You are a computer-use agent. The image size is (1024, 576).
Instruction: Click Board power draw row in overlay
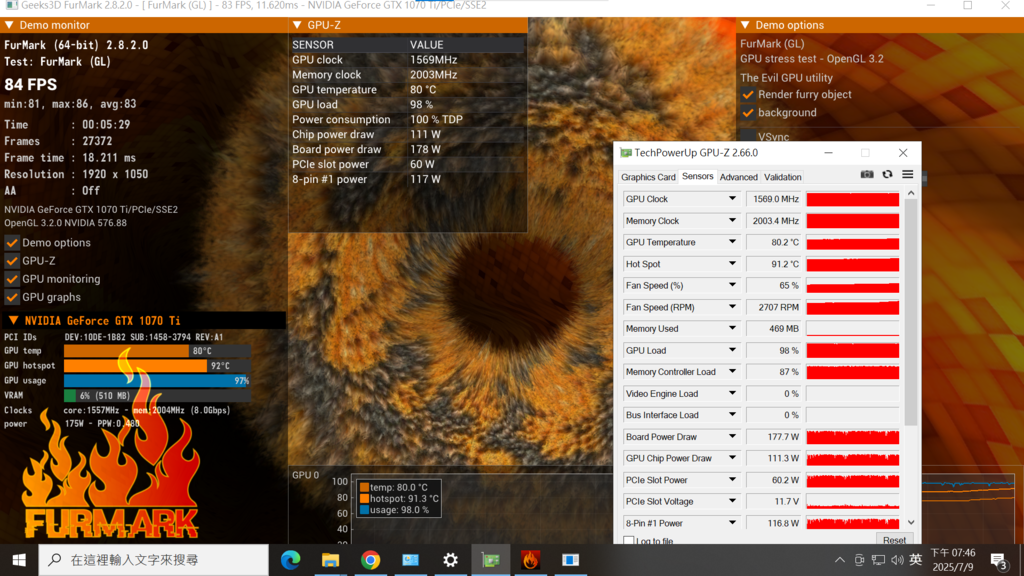pyautogui.click(x=407, y=150)
